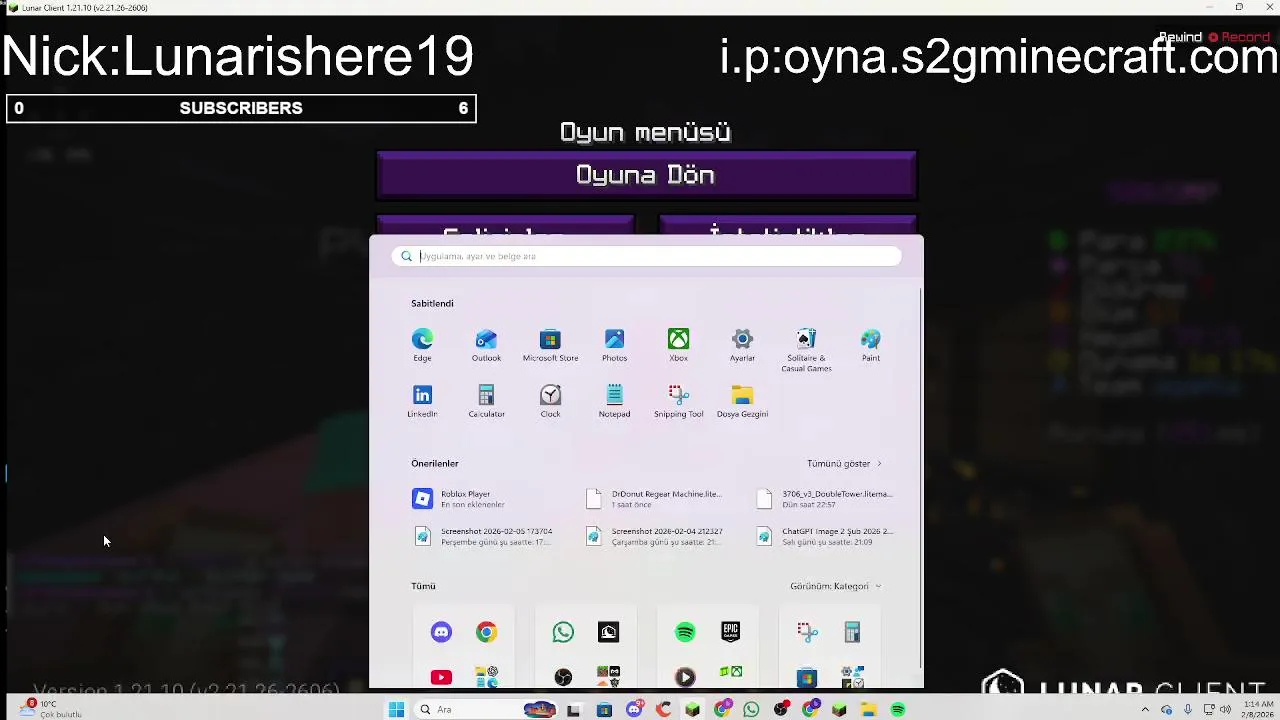Open Solitaire & Casual Games

pyautogui.click(x=806, y=350)
